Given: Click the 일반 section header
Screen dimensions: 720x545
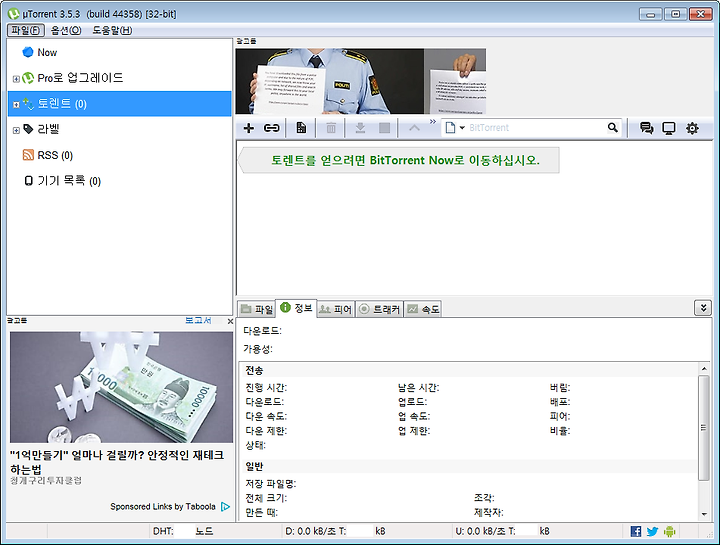Looking at the screenshot, I should (254, 466).
